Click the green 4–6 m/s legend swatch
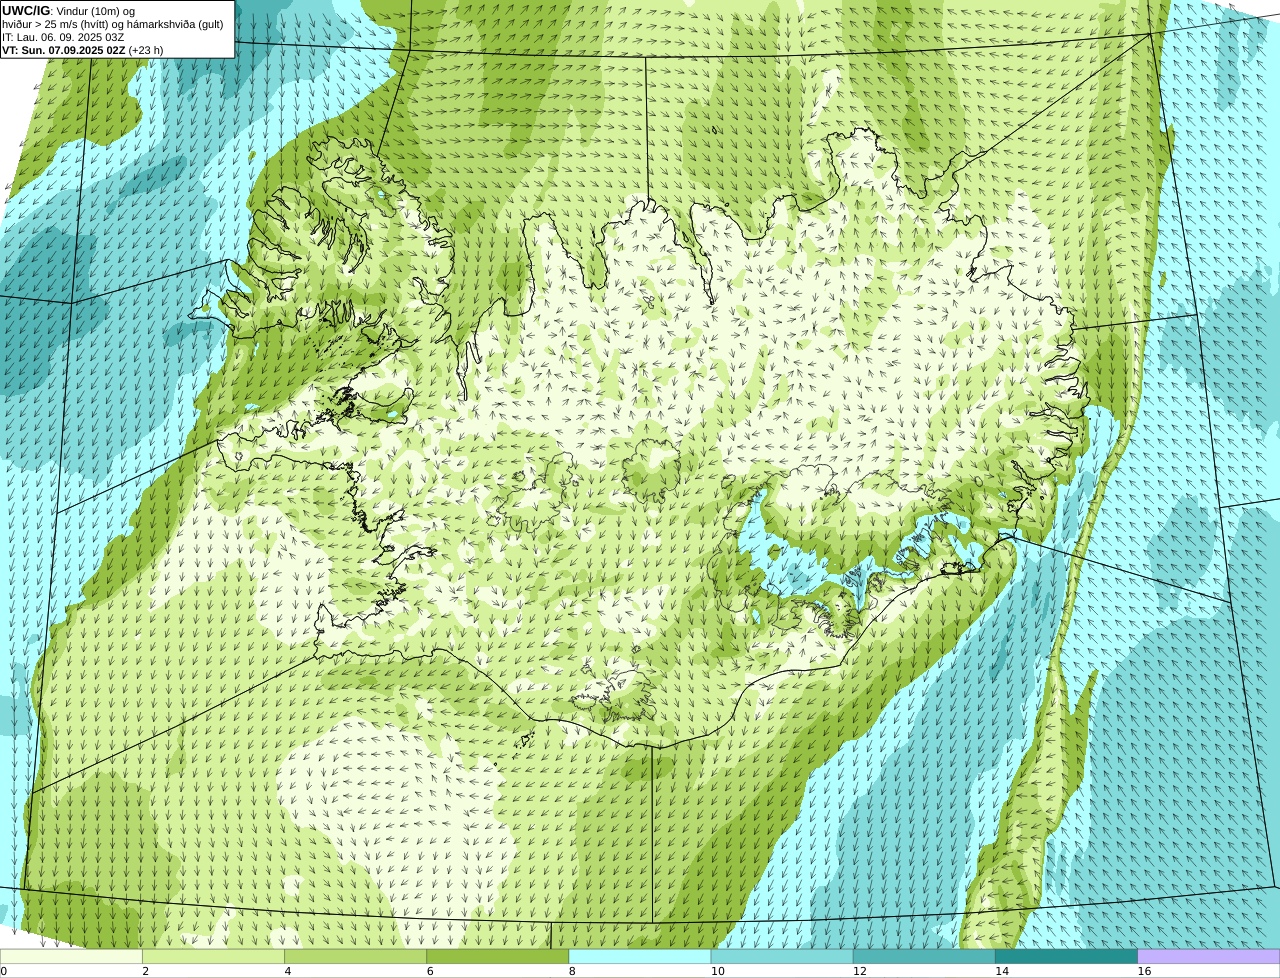This screenshot has height=978, width=1280. pyautogui.click(x=355, y=956)
